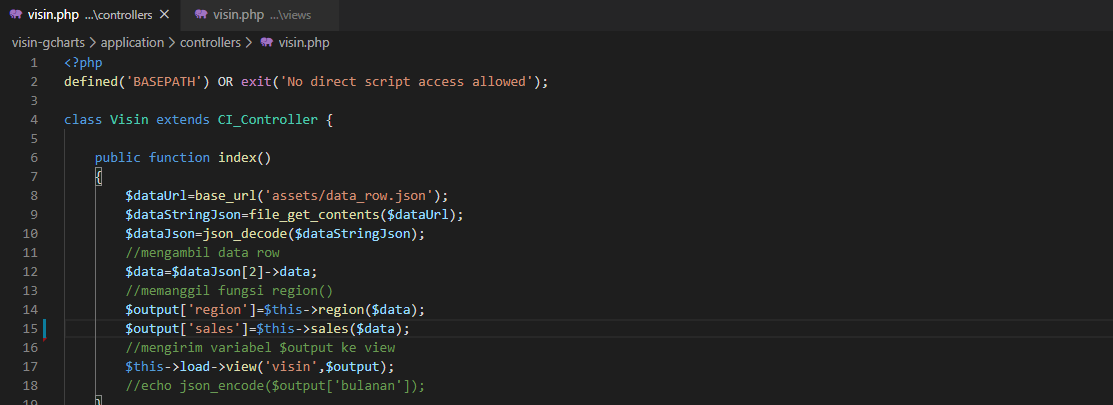Click the commented echo json_encode line
The height and width of the screenshot is (405, 1113).
(275, 386)
